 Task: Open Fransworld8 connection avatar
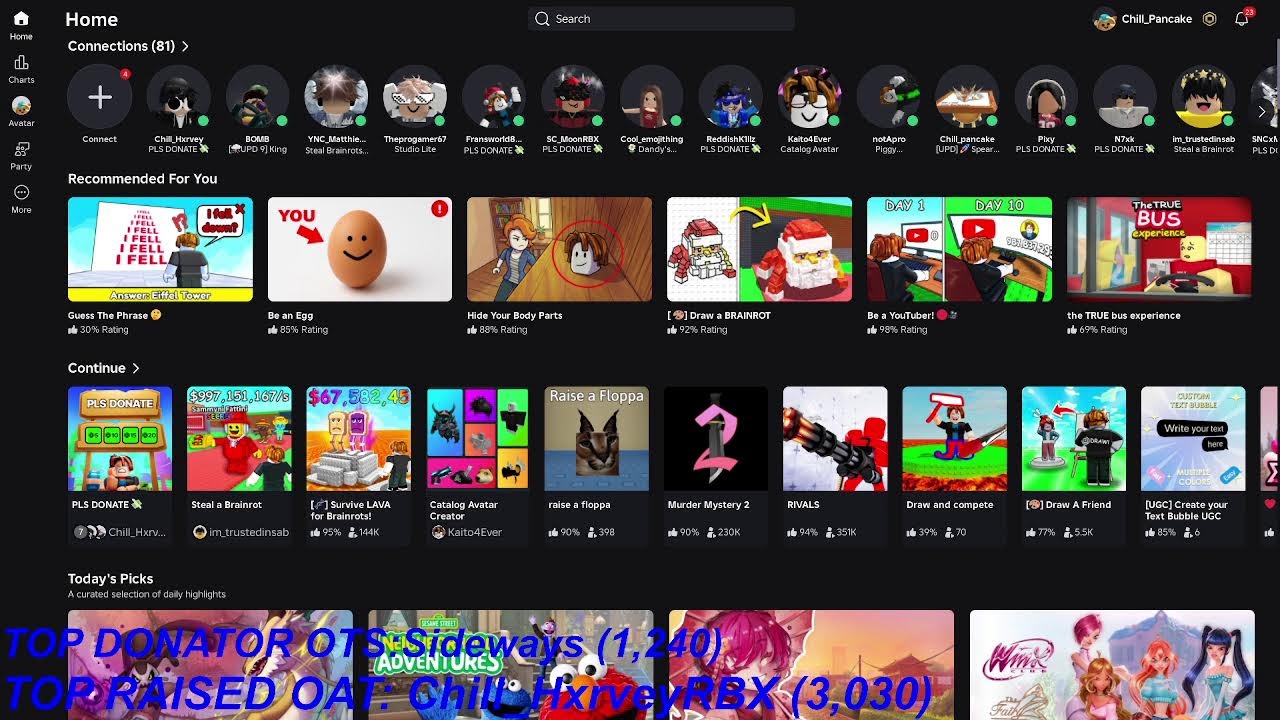[x=494, y=97]
